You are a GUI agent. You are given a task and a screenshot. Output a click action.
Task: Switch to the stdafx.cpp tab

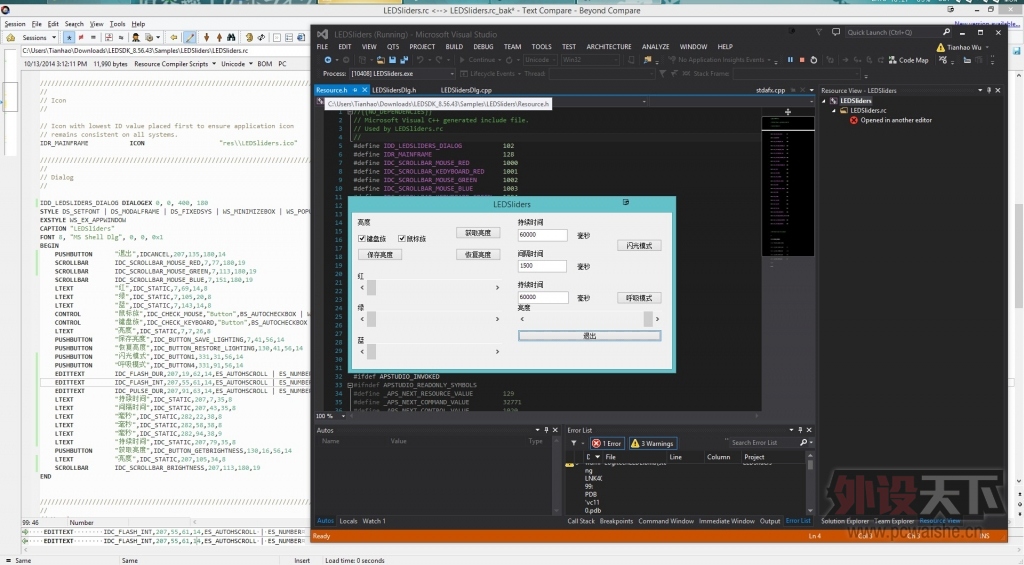tap(771, 90)
